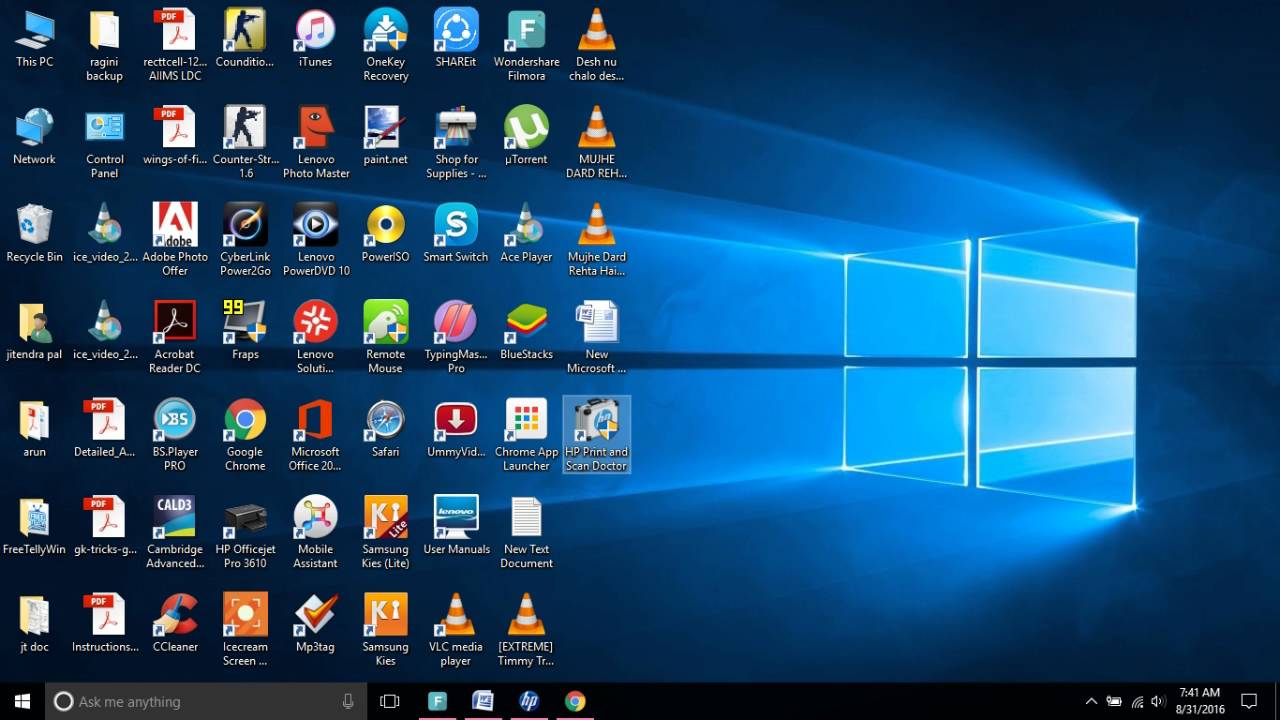The image size is (1280, 720).
Task: Open the Control Panel icon
Action: [x=104, y=143]
